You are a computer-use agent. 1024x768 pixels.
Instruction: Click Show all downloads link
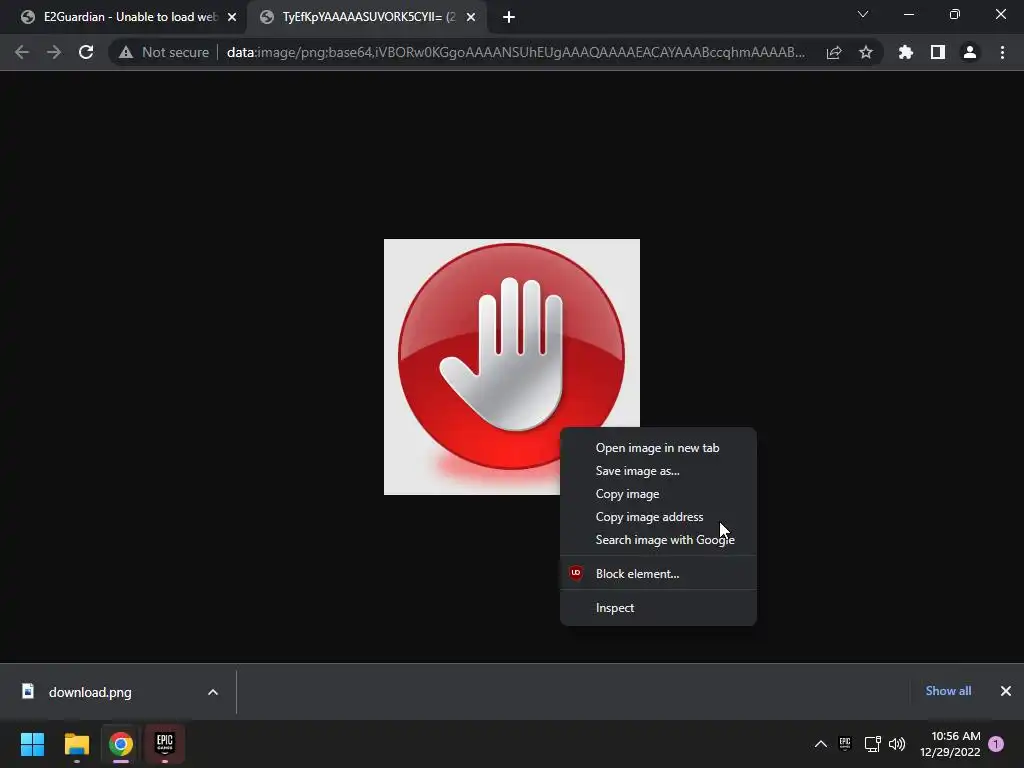click(948, 691)
